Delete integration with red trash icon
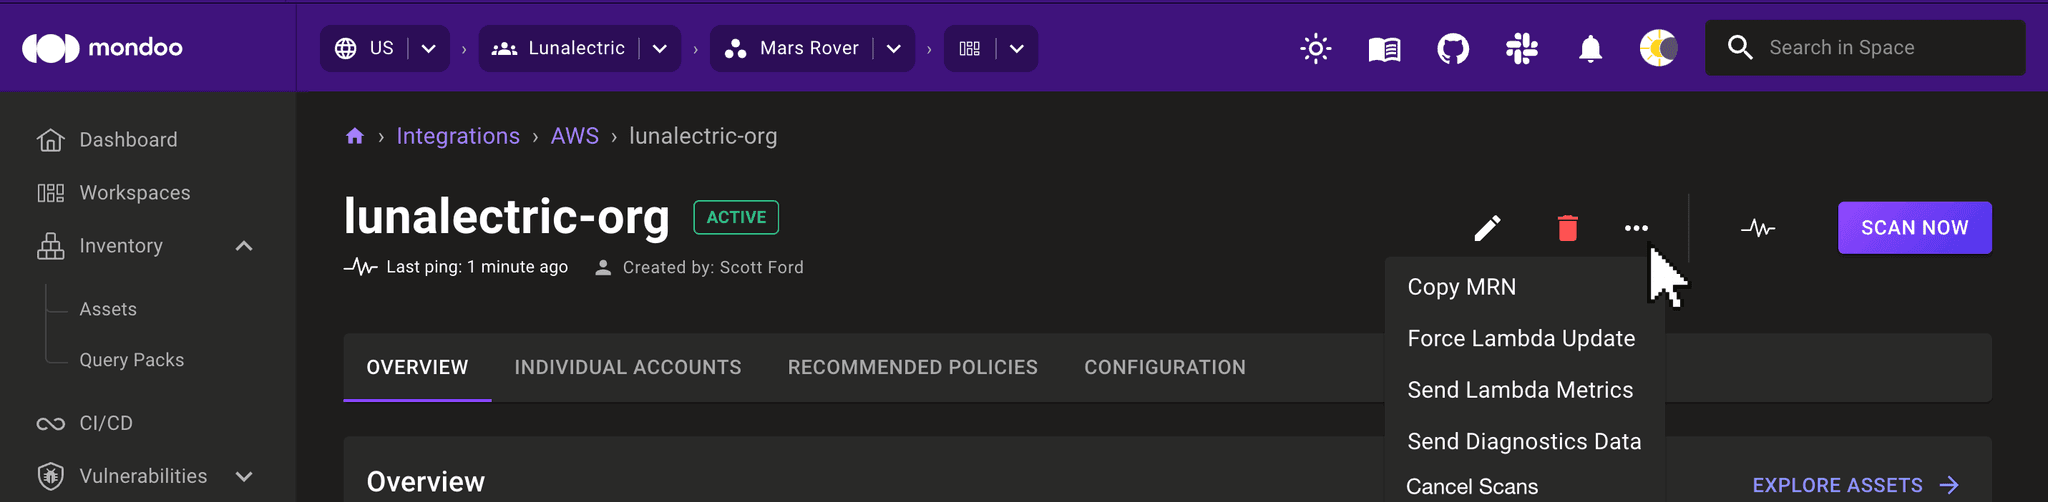The width and height of the screenshot is (2048, 502). (x=1567, y=228)
